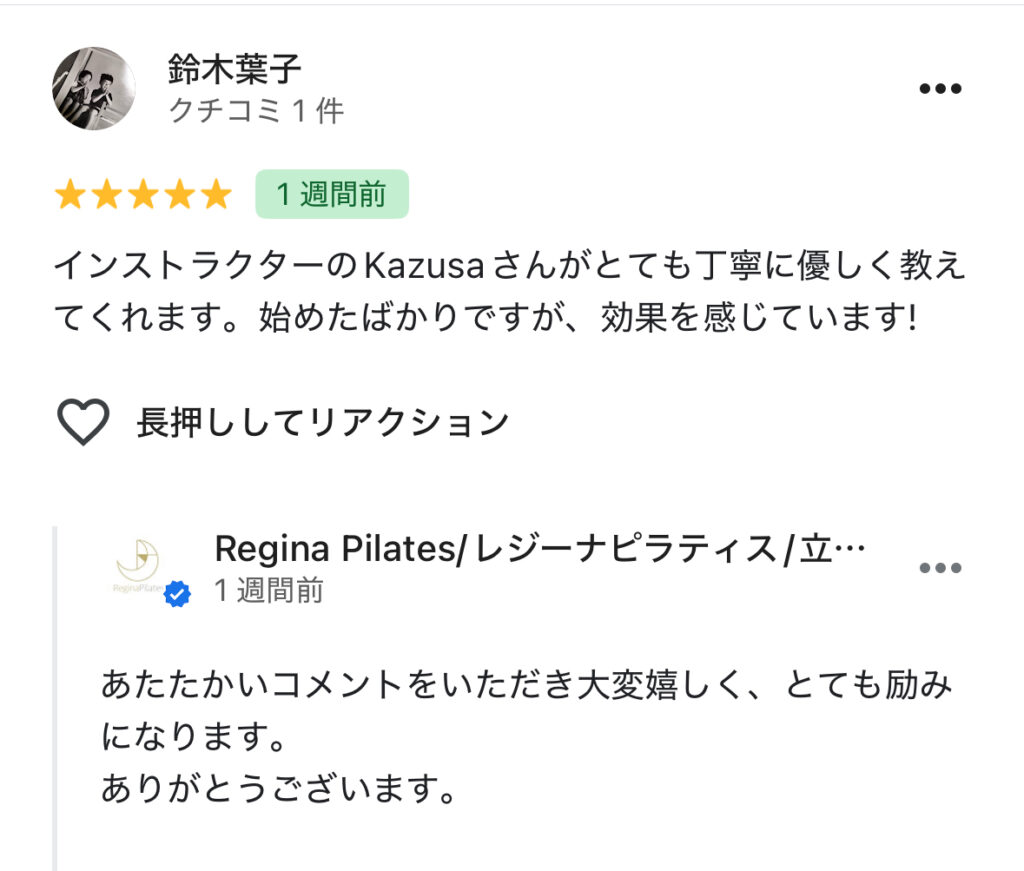Viewport: 1024px width, 871px height.
Task: Click the reply's 1 週間前 timestamp
Action: 268,590
